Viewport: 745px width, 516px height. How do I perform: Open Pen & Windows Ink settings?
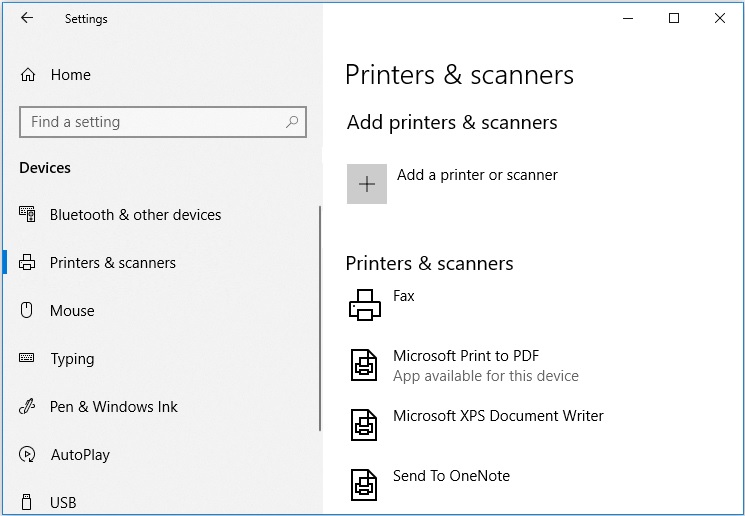(113, 407)
